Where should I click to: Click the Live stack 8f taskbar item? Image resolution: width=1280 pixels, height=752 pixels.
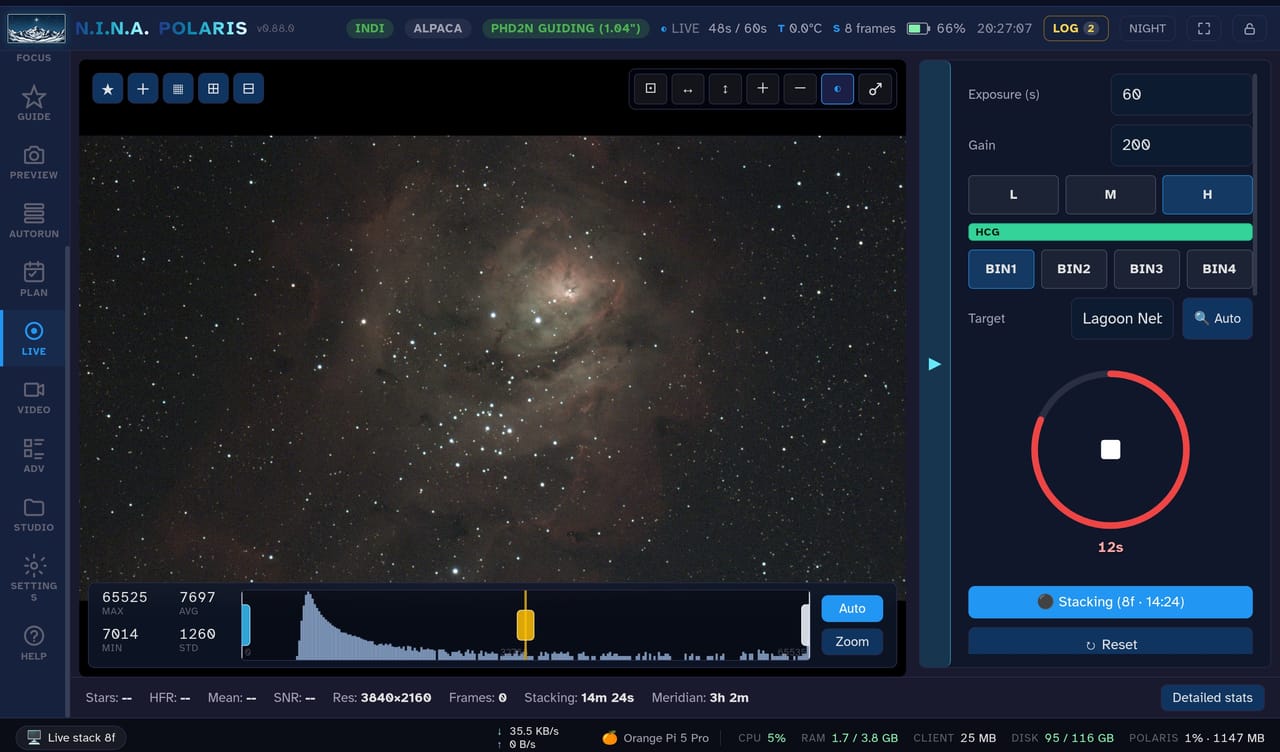pyautogui.click(x=71, y=738)
